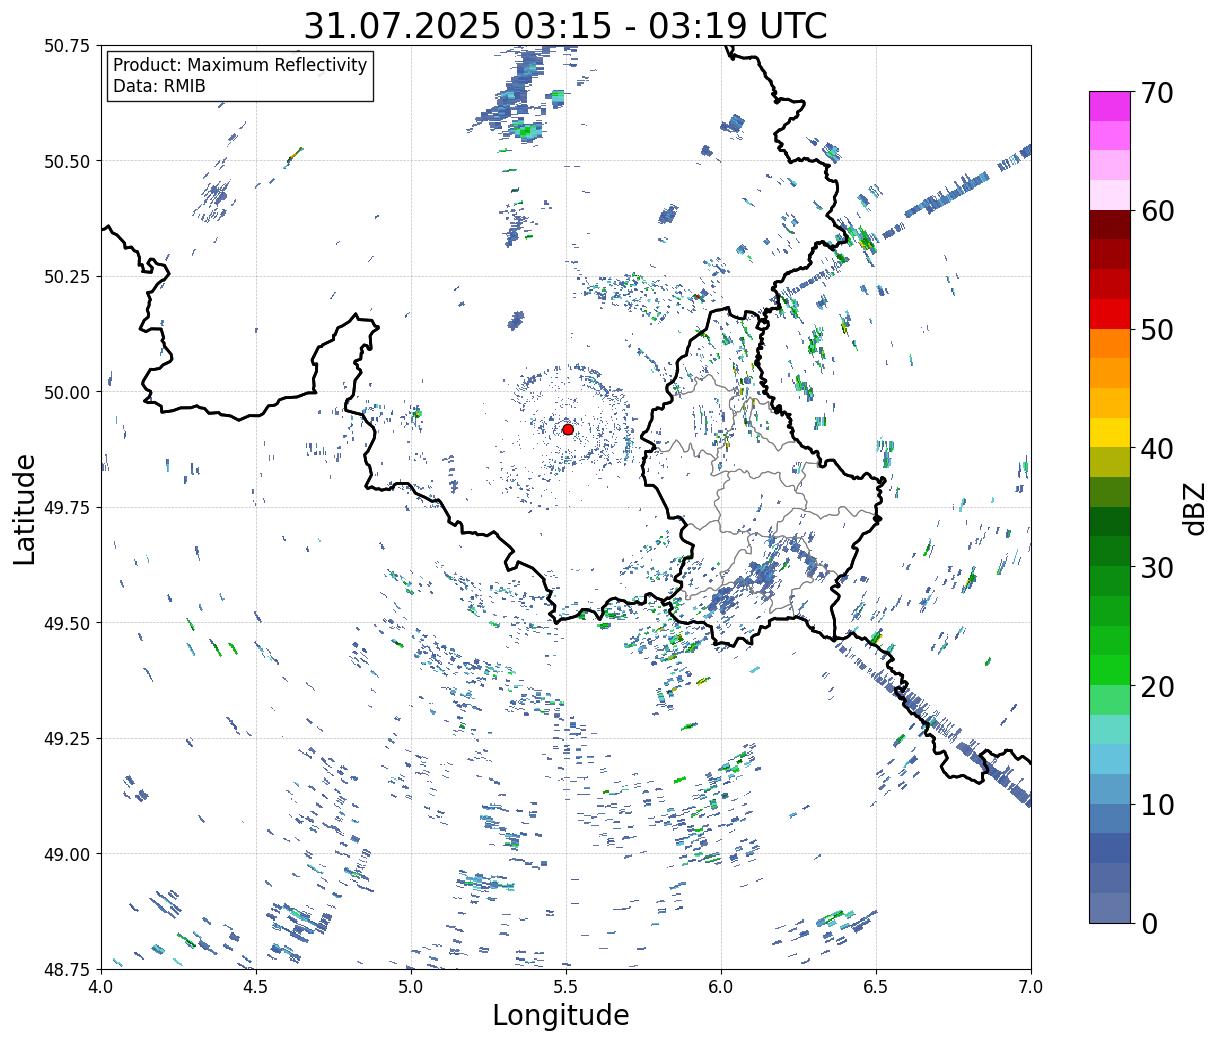This screenshot has width=1219, height=1040.
Task: Click the longitude tick label 4.0
Action: (x=100, y=987)
